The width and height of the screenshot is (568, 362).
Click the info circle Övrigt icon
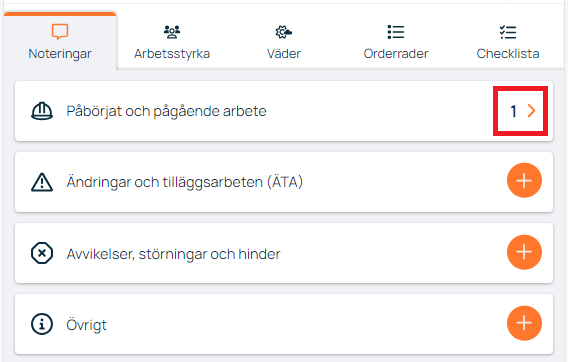pos(42,324)
